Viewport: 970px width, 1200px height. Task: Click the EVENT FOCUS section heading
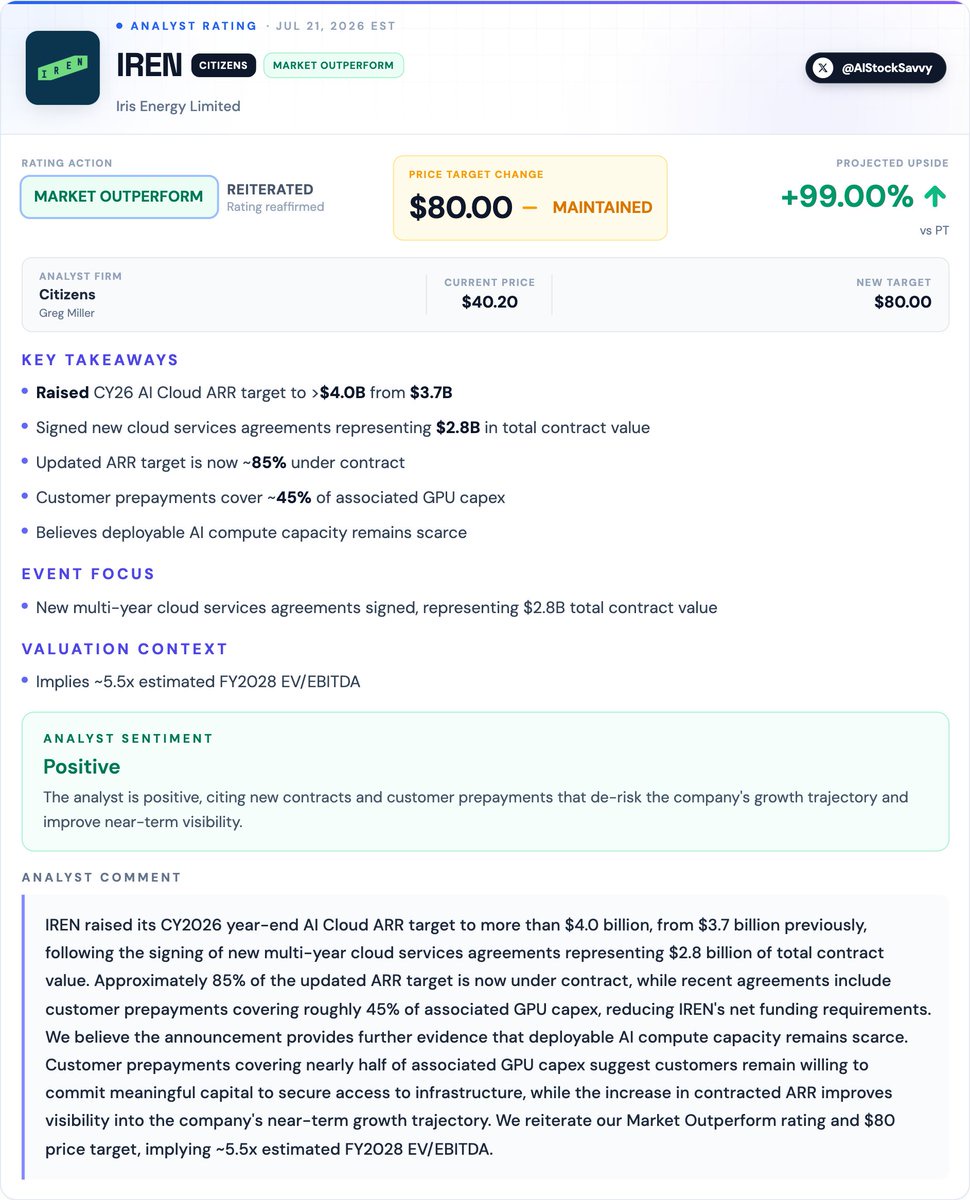[x=89, y=574]
